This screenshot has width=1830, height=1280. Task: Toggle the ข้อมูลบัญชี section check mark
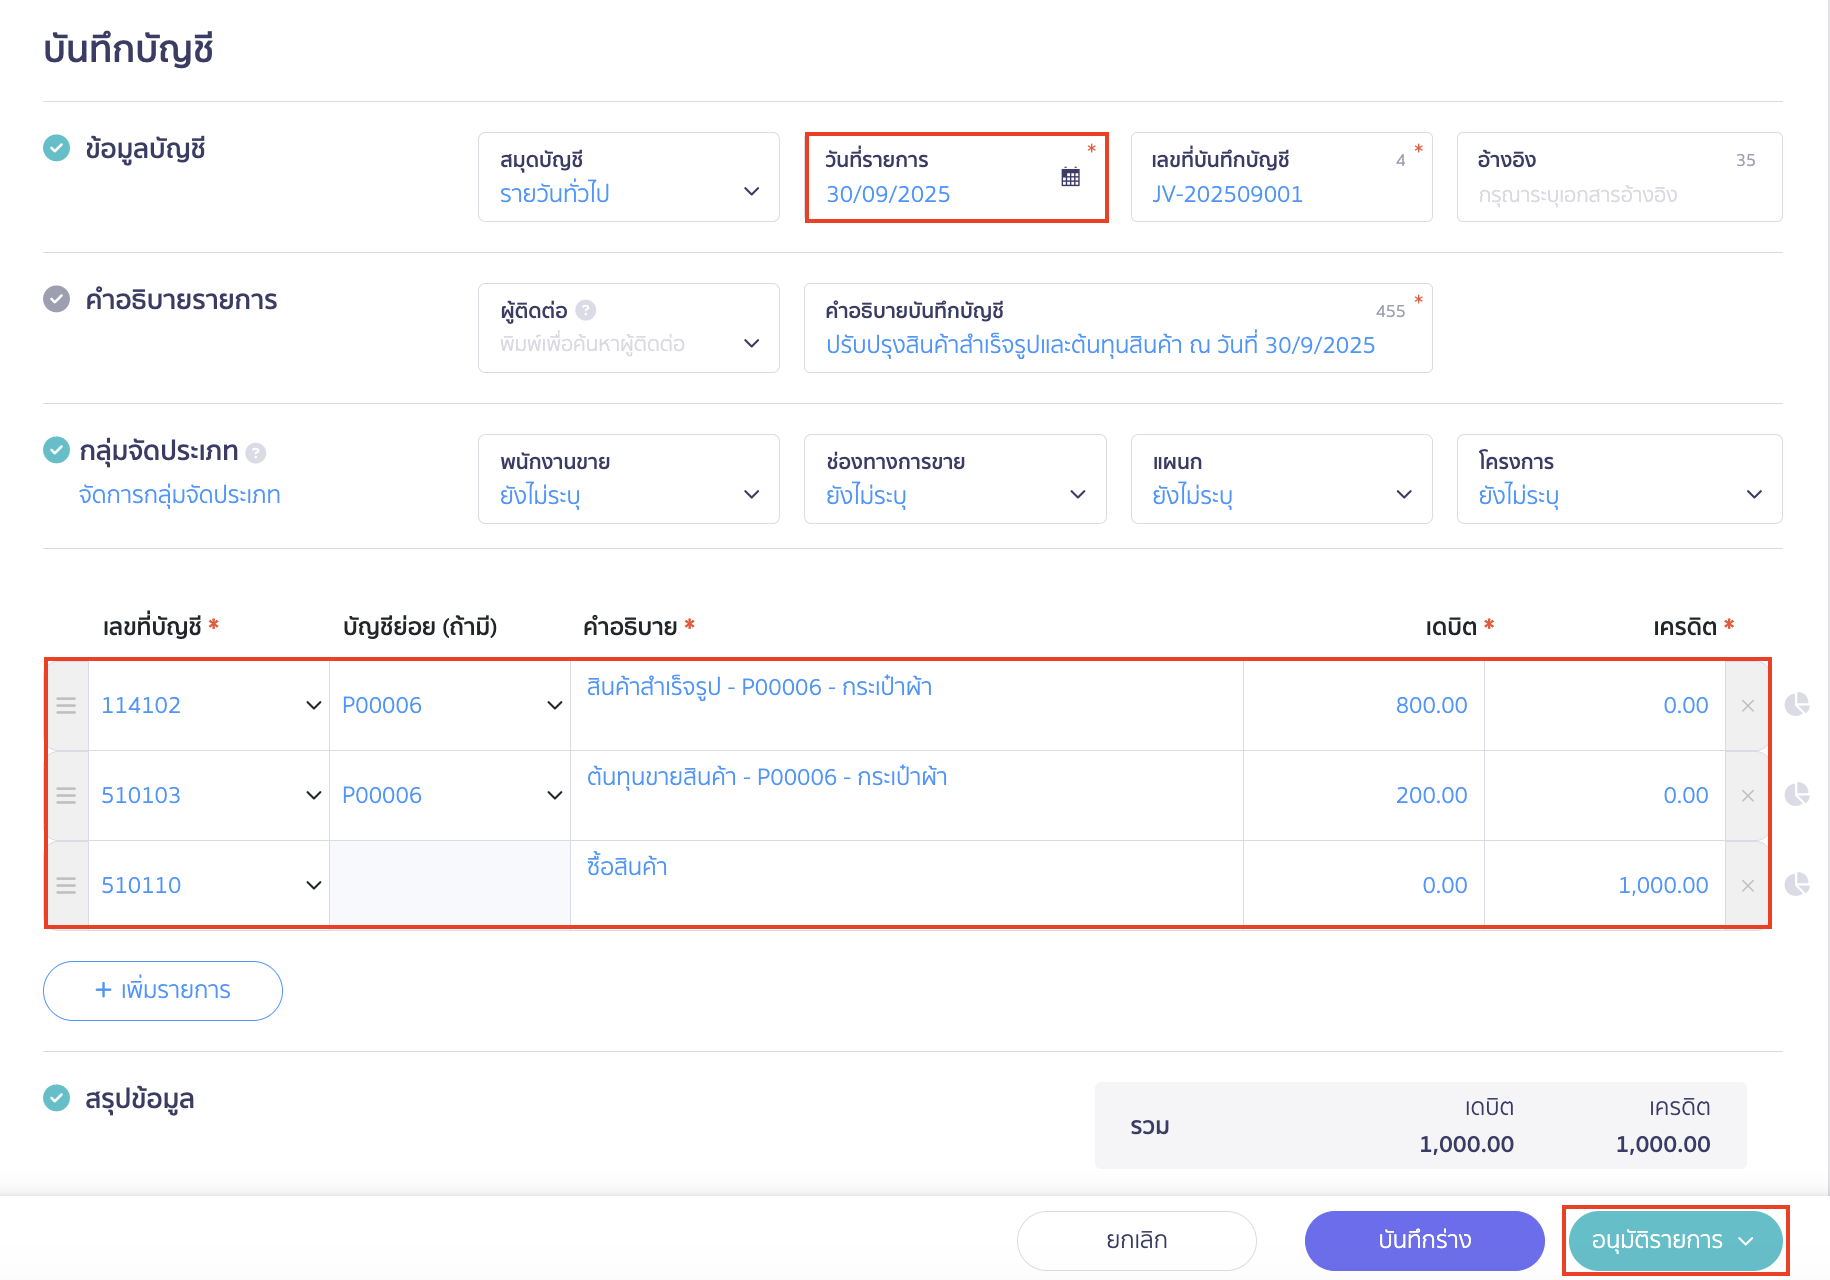point(57,148)
